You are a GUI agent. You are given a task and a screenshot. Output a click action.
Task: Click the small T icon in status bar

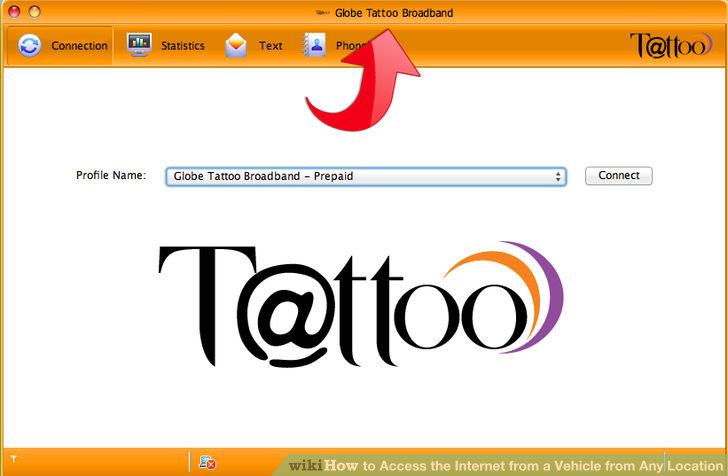click(13, 459)
